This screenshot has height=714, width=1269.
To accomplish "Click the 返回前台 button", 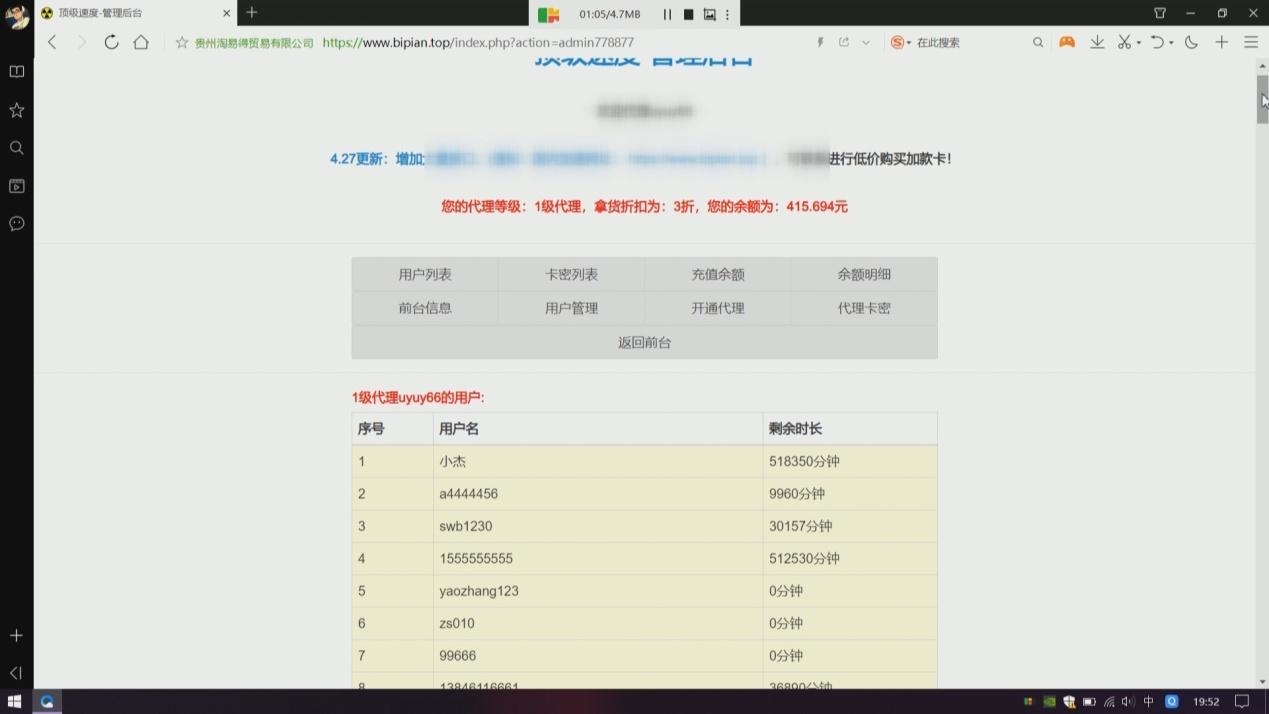I will [x=644, y=342].
